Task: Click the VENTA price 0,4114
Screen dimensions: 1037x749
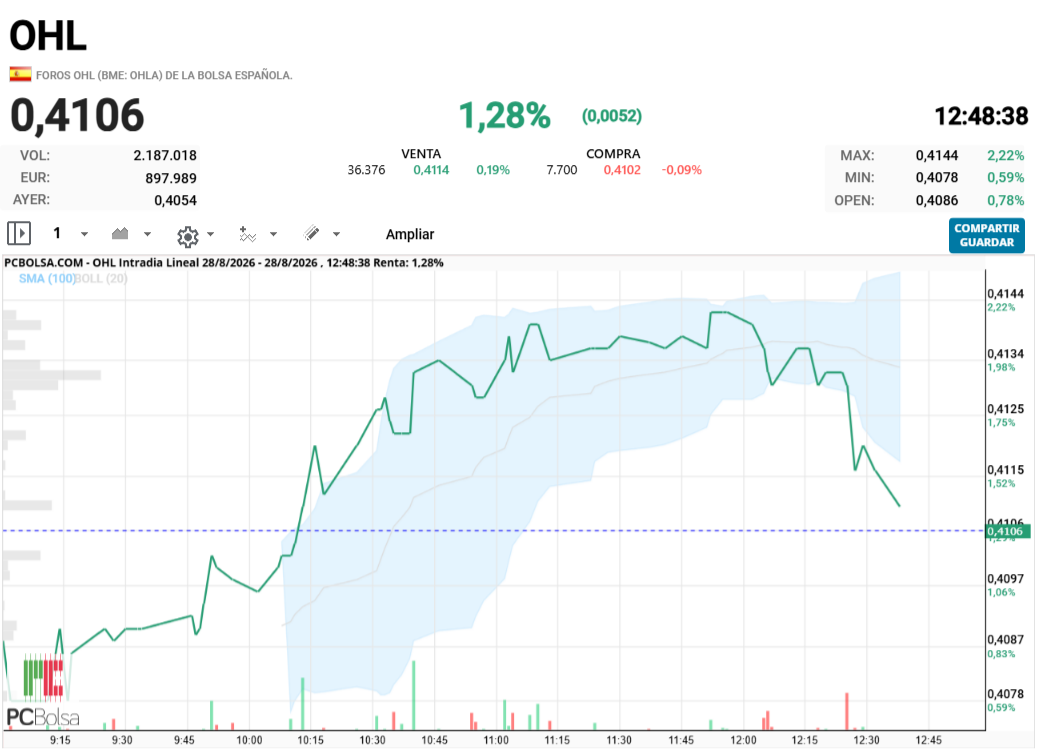Action: pyautogui.click(x=431, y=170)
